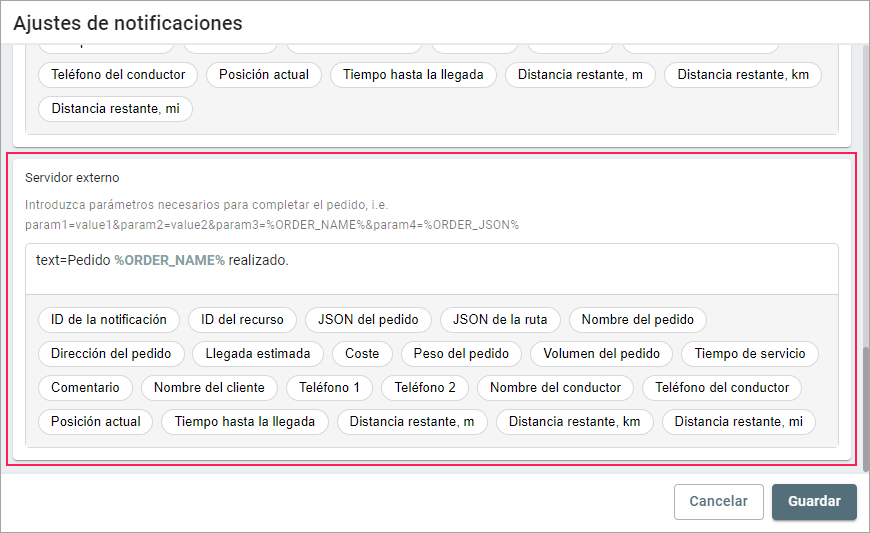Insert the 'Tiempo de servicio' parameter

[750, 353]
